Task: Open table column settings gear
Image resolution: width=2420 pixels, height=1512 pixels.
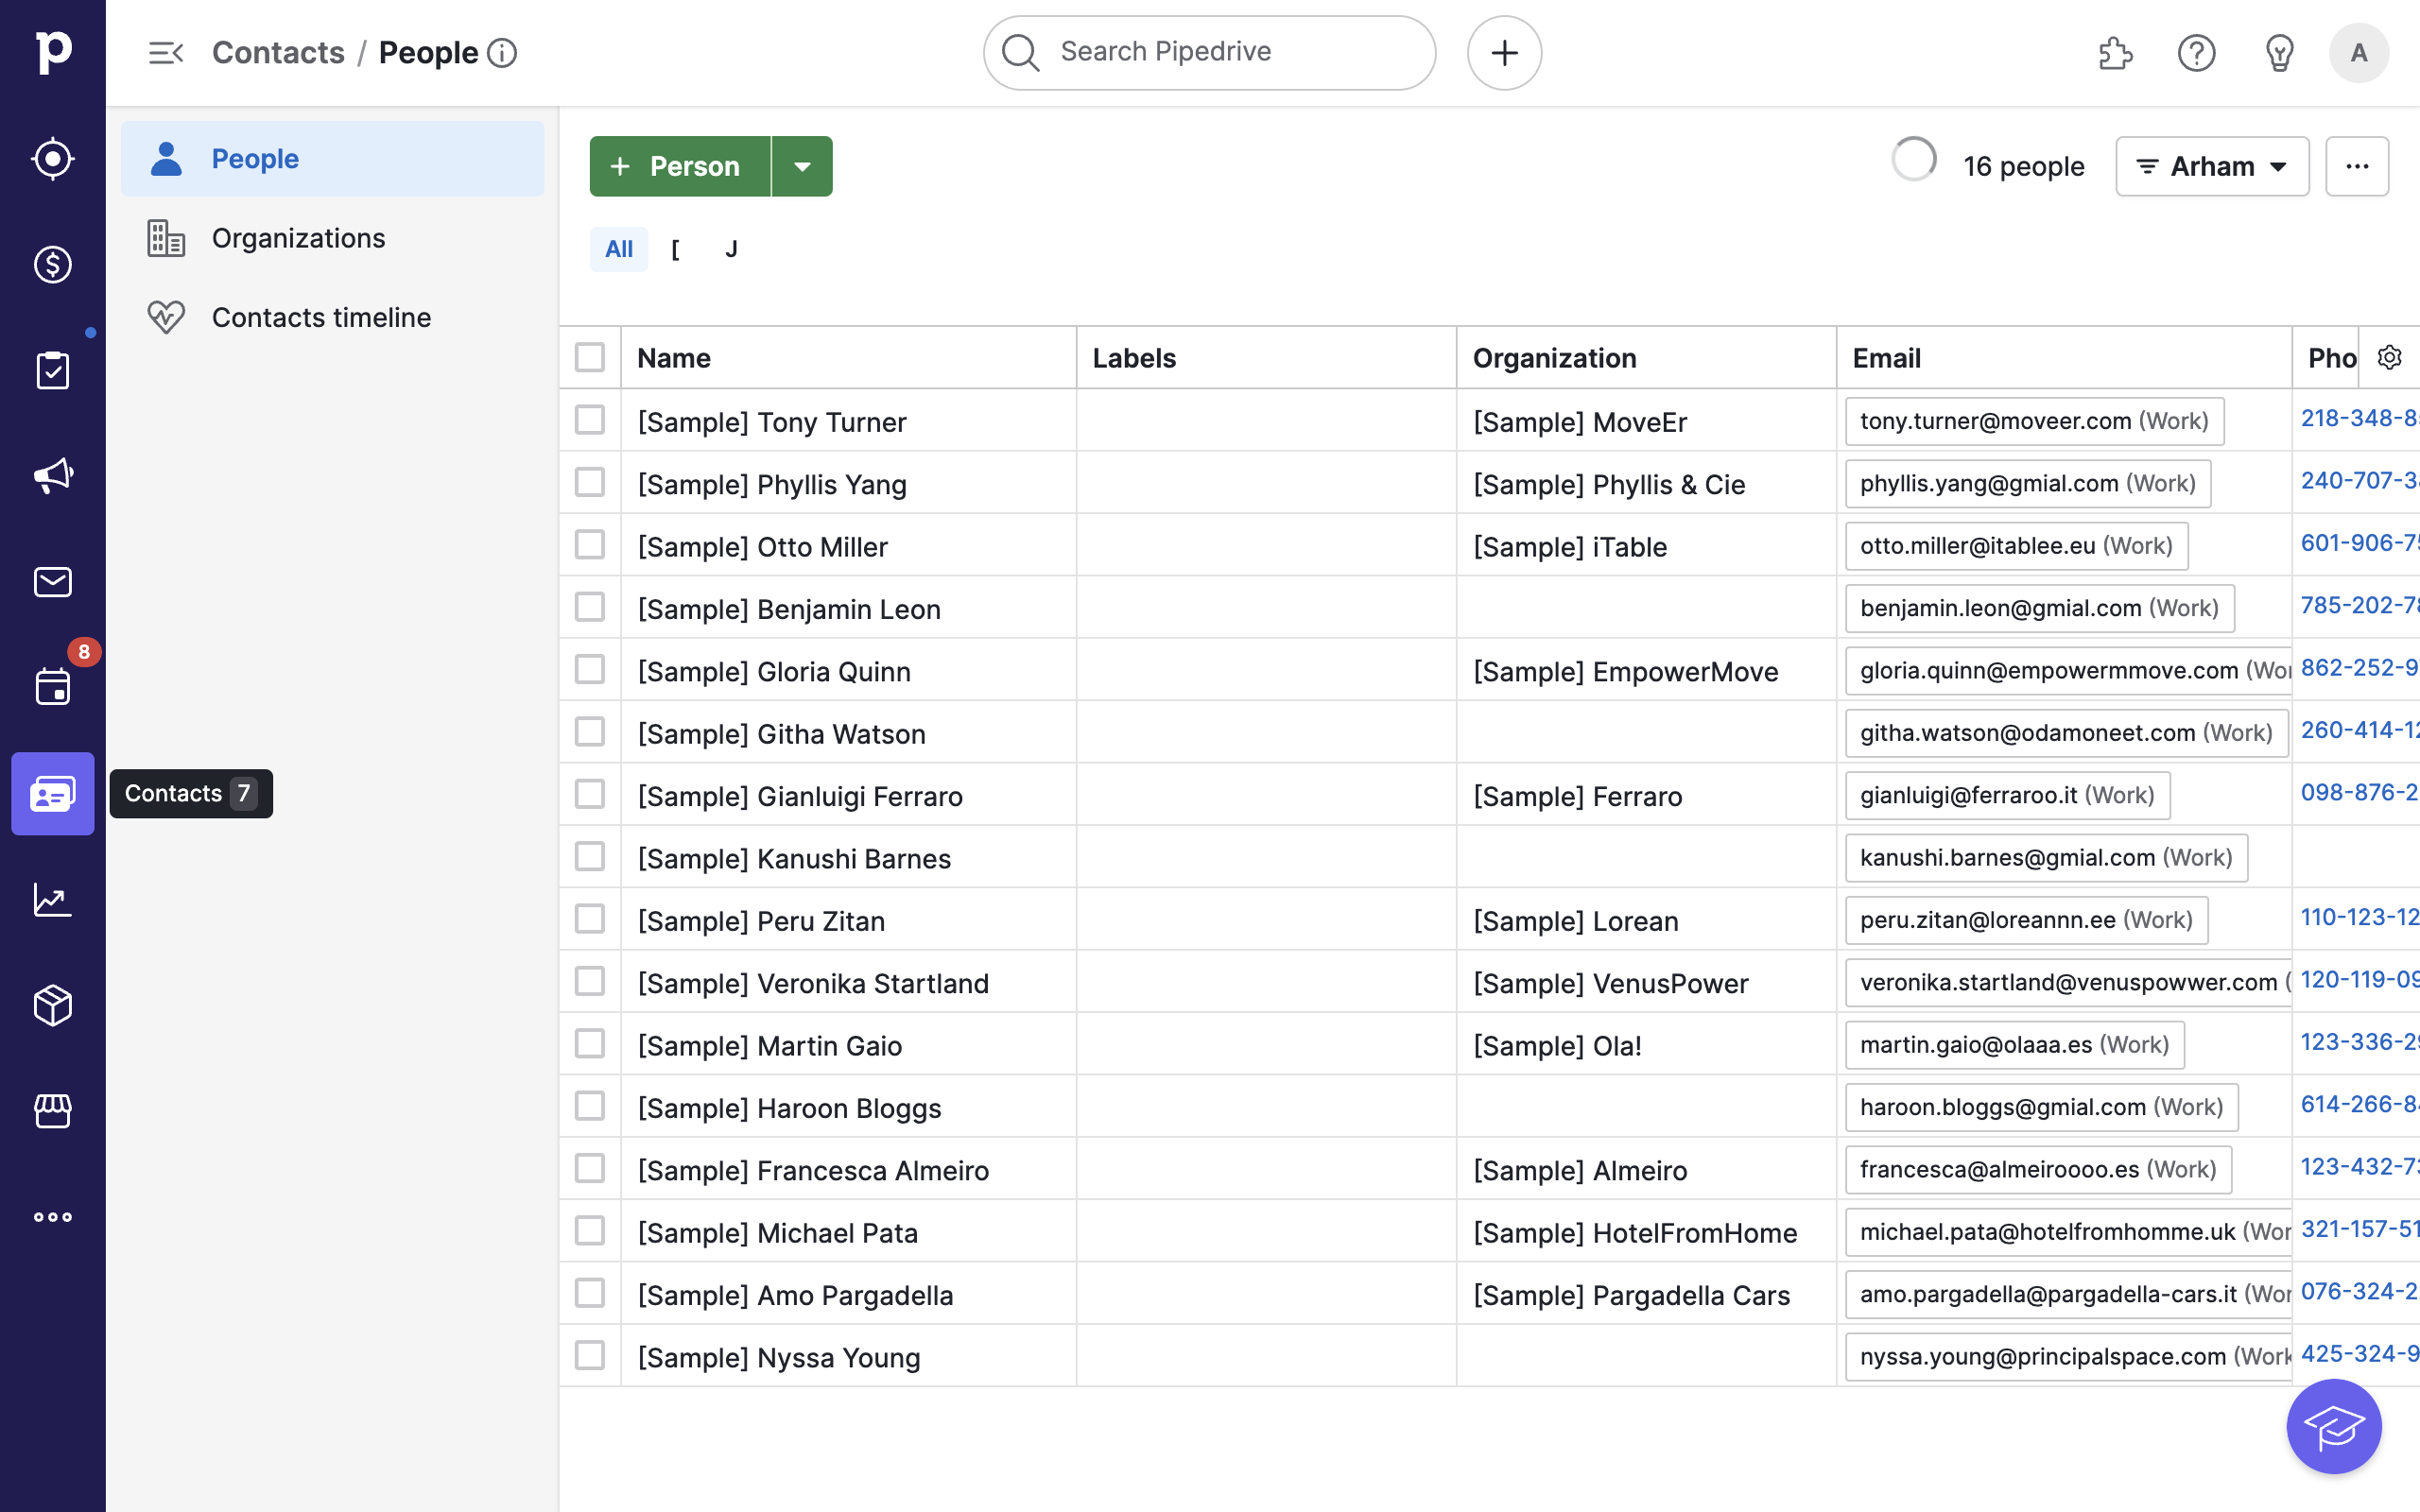Action: (2389, 357)
